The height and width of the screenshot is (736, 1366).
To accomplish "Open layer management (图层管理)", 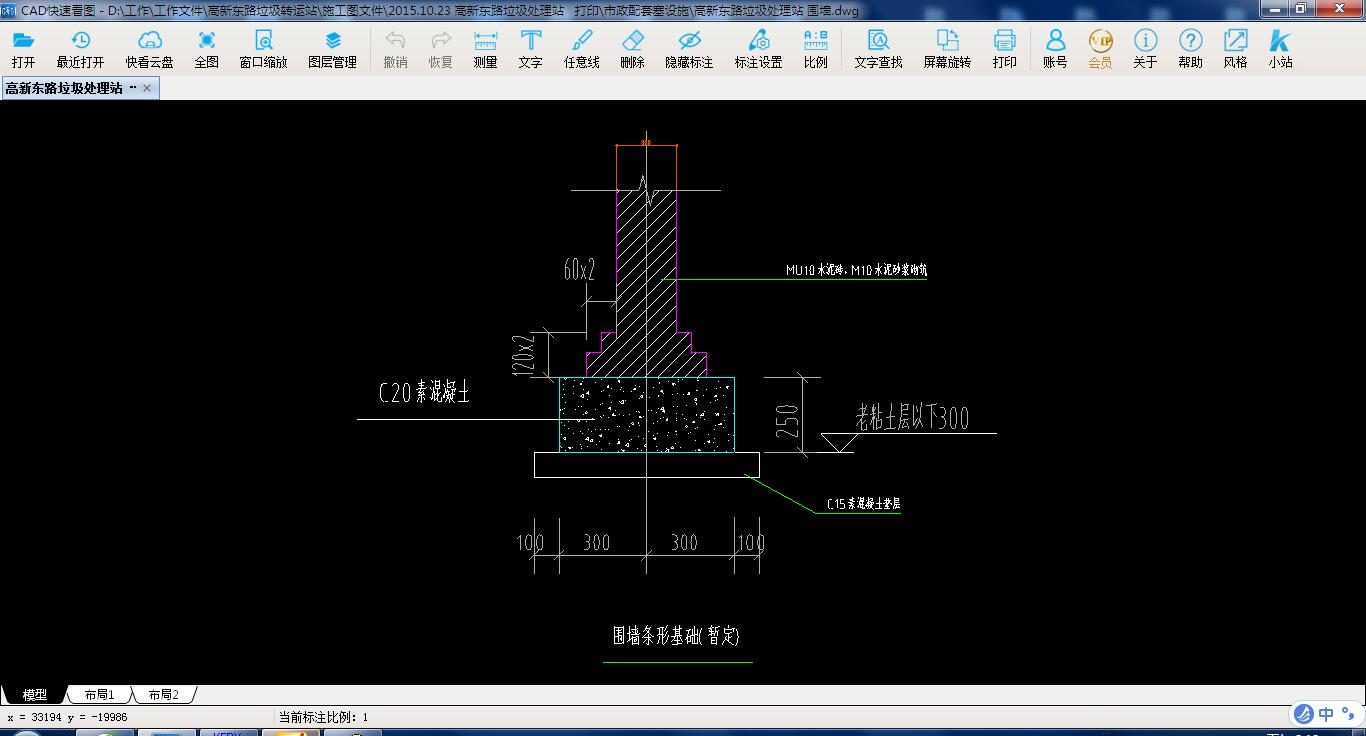I will click(333, 48).
